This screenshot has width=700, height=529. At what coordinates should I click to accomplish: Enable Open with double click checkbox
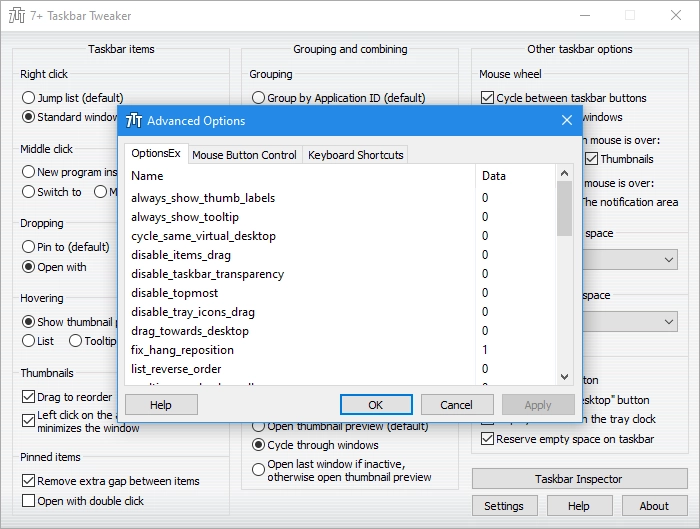pyautogui.click(x=28, y=500)
